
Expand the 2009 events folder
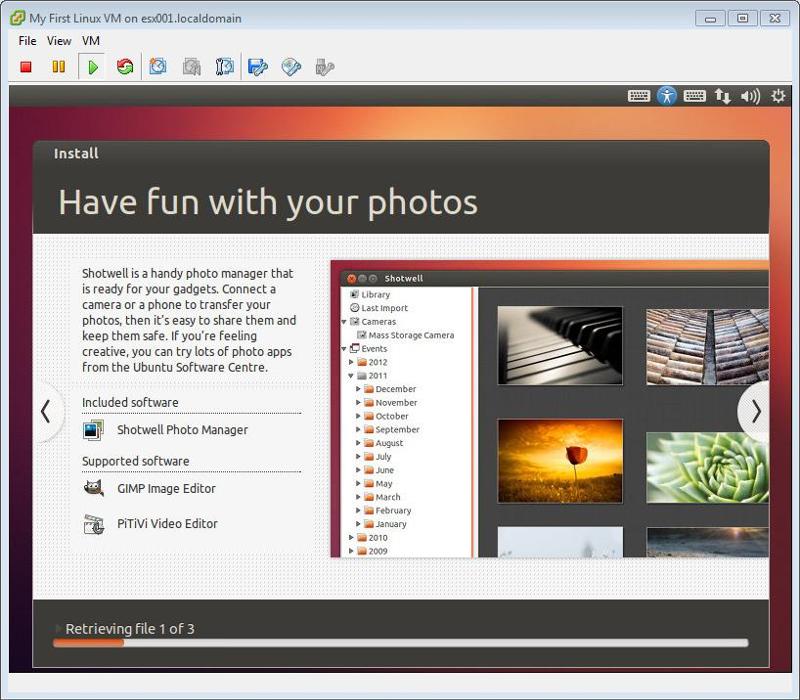click(x=351, y=551)
